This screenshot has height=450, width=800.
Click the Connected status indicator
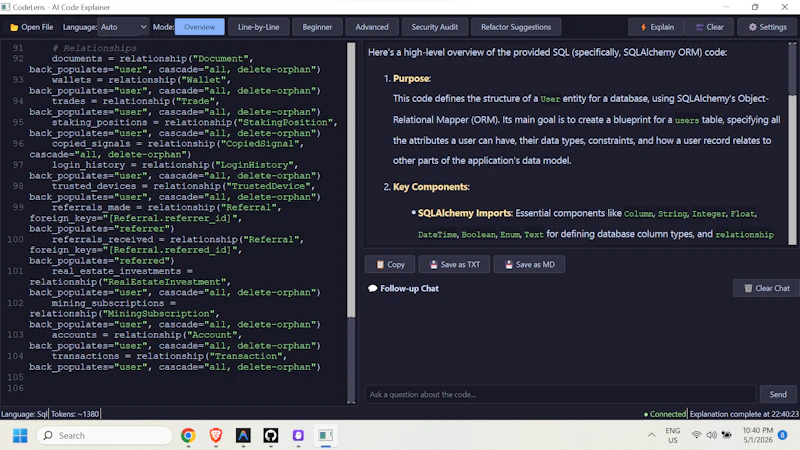[664, 414]
